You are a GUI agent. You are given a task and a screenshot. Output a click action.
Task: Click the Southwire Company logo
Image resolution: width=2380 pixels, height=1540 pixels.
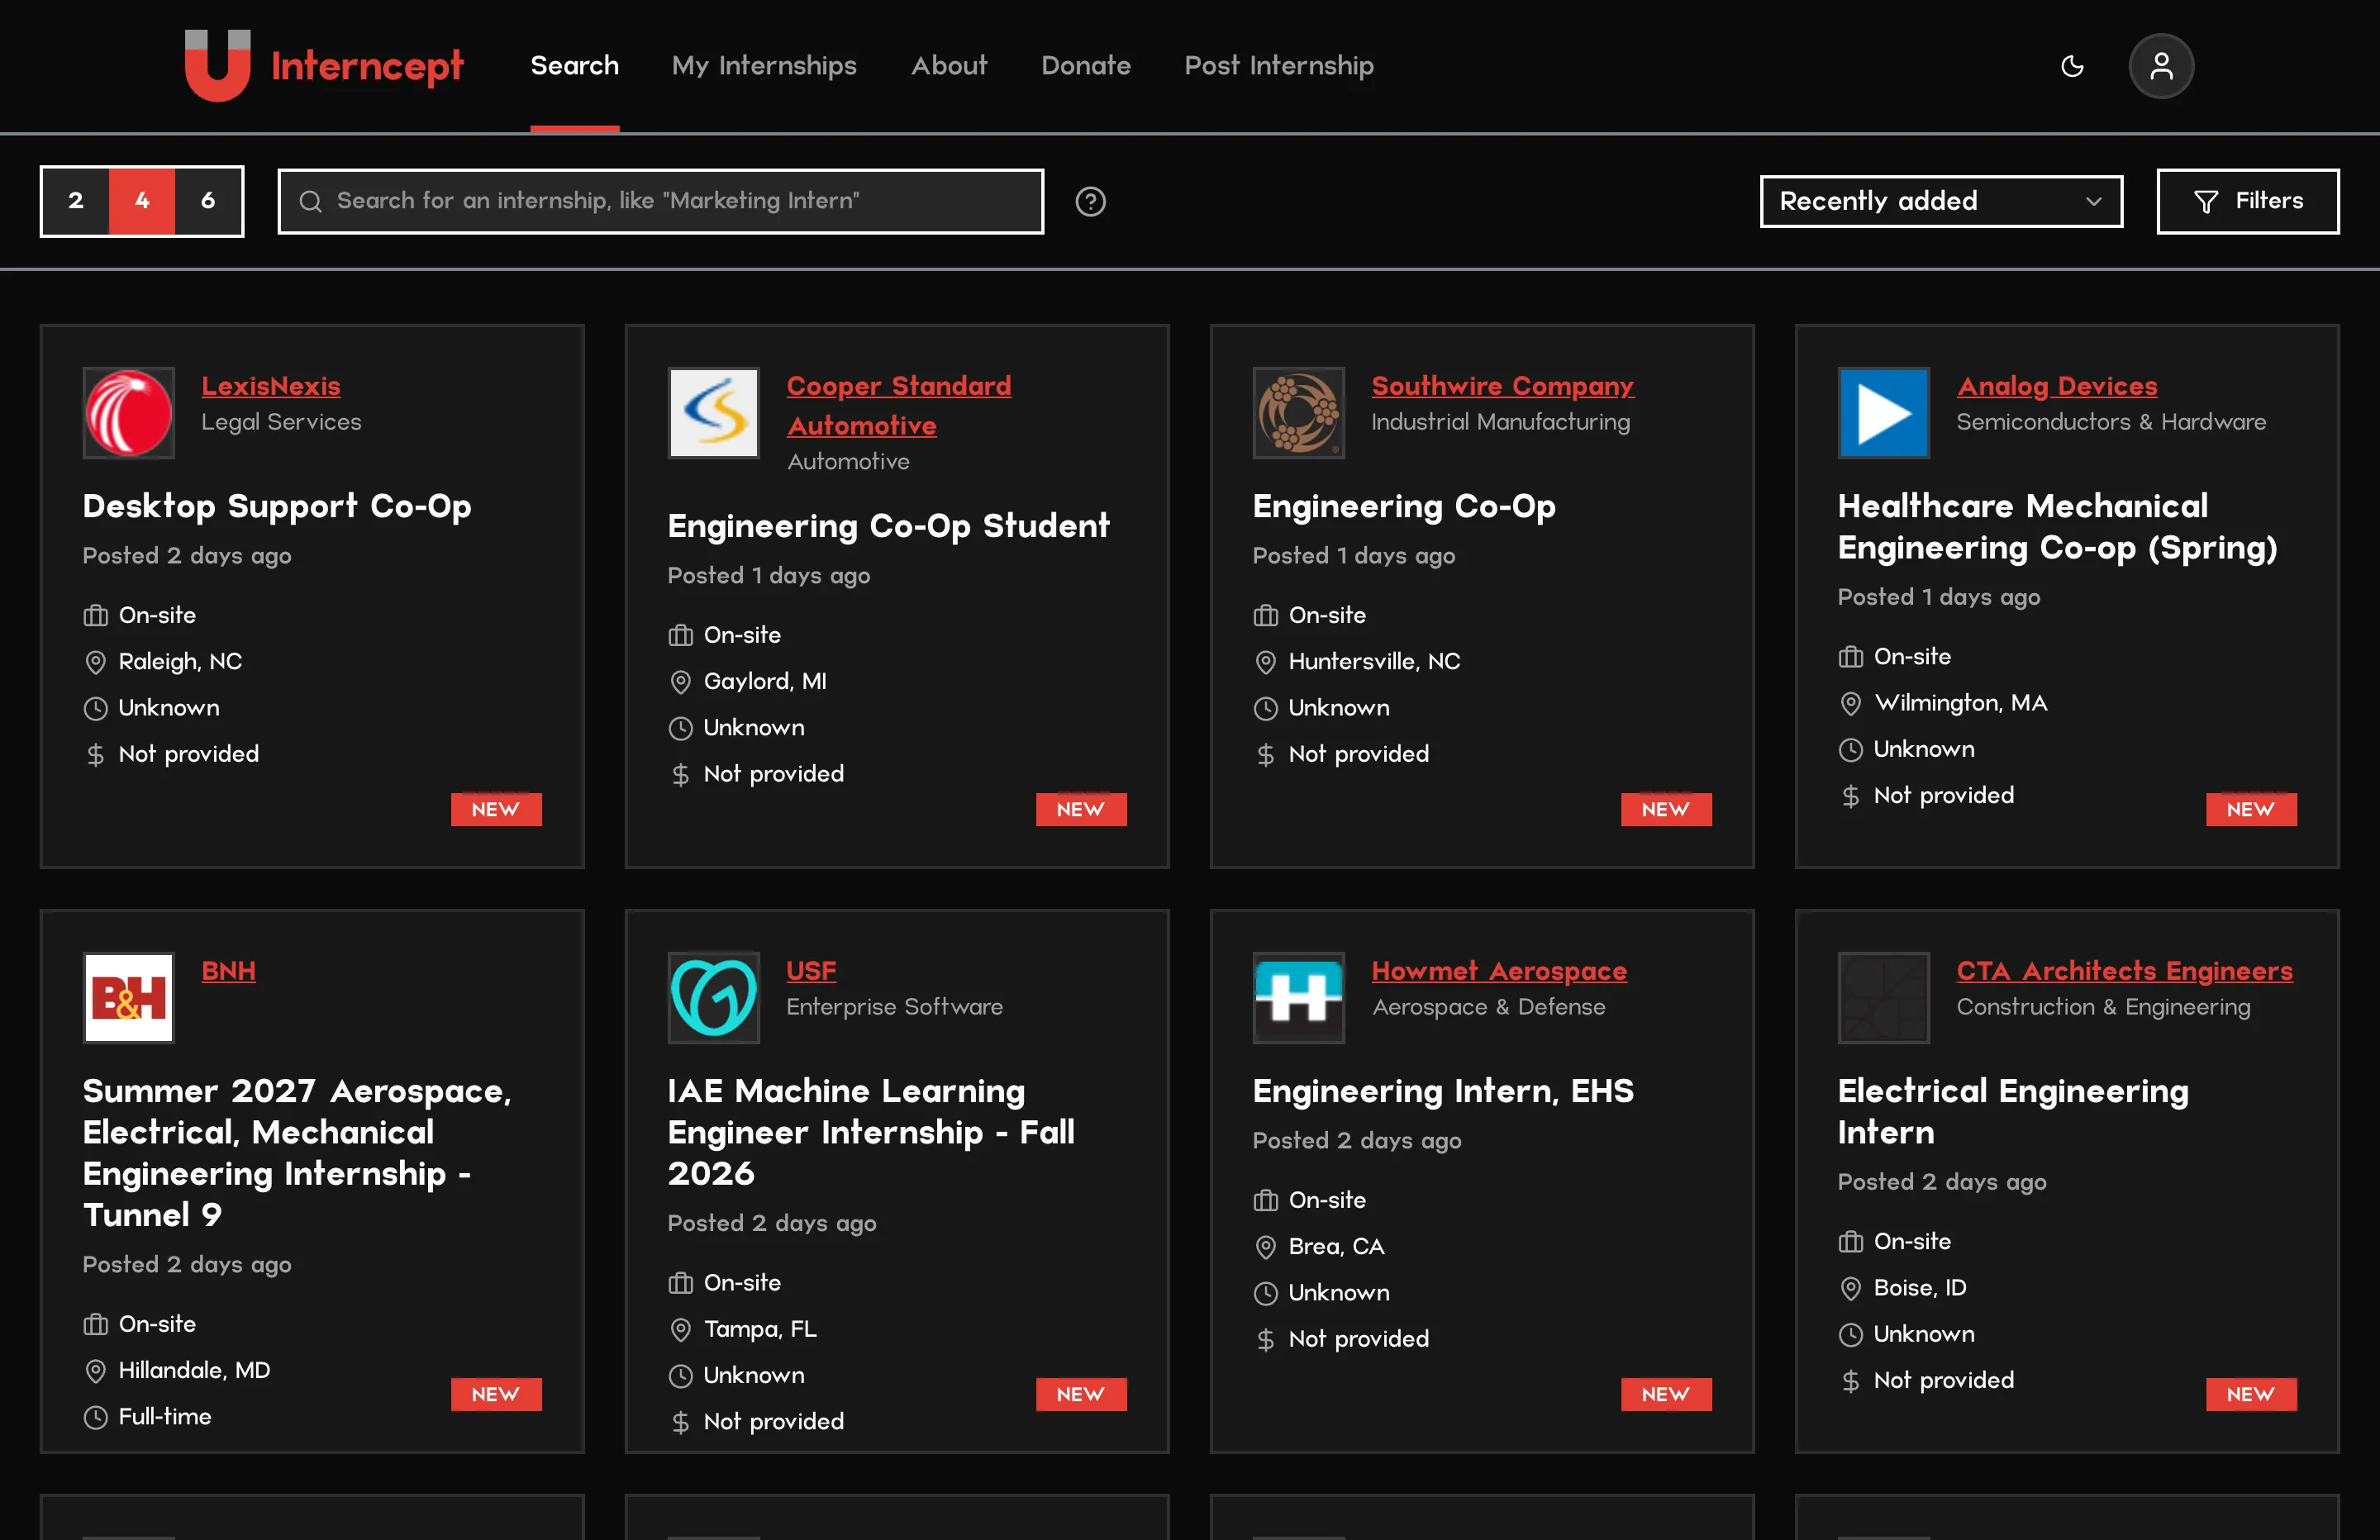[1299, 413]
